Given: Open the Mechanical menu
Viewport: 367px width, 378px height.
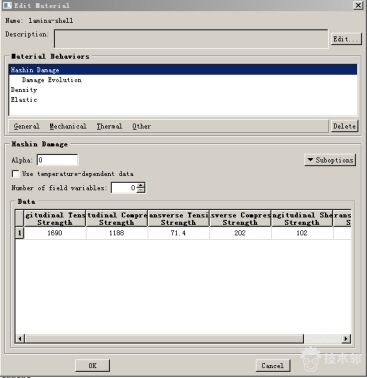Looking at the screenshot, I should [x=68, y=126].
